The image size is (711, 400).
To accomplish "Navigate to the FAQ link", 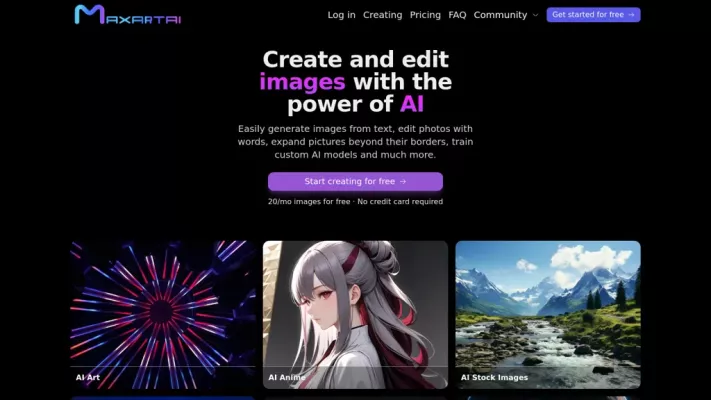I will [x=457, y=15].
